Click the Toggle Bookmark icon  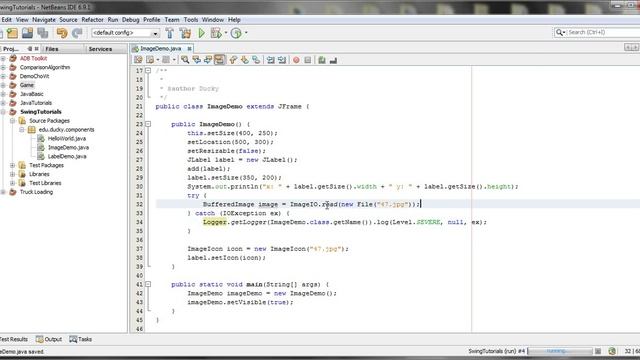coord(256,60)
